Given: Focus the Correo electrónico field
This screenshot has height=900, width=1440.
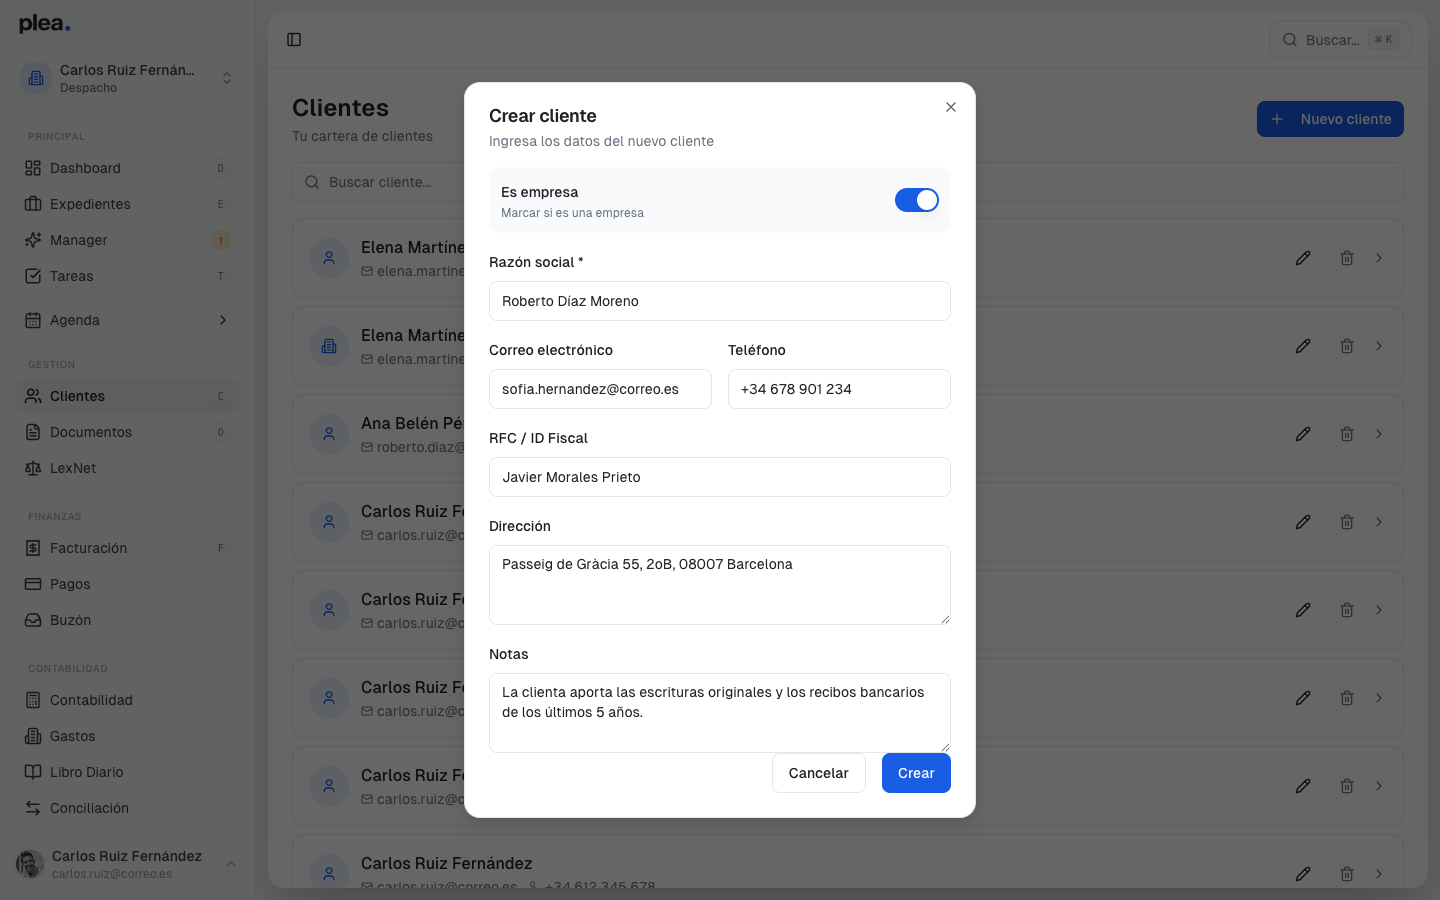Looking at the screenshot, I should [x=600, y=389].
